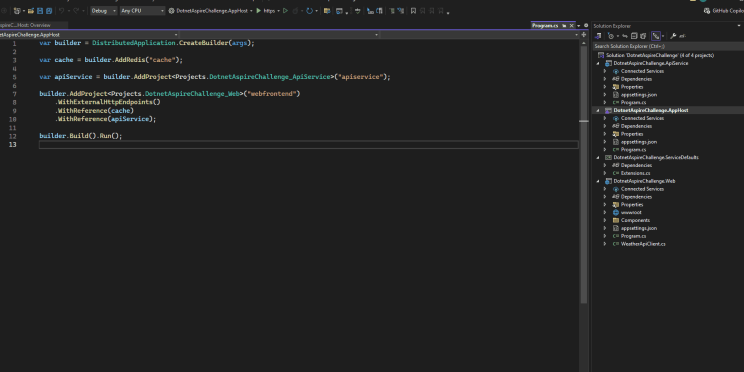The height and width of the screenshot is (372, 744).
Task: Click empty line 13 in the code editor
Action: pyautogui.click(x=308, y=144)
